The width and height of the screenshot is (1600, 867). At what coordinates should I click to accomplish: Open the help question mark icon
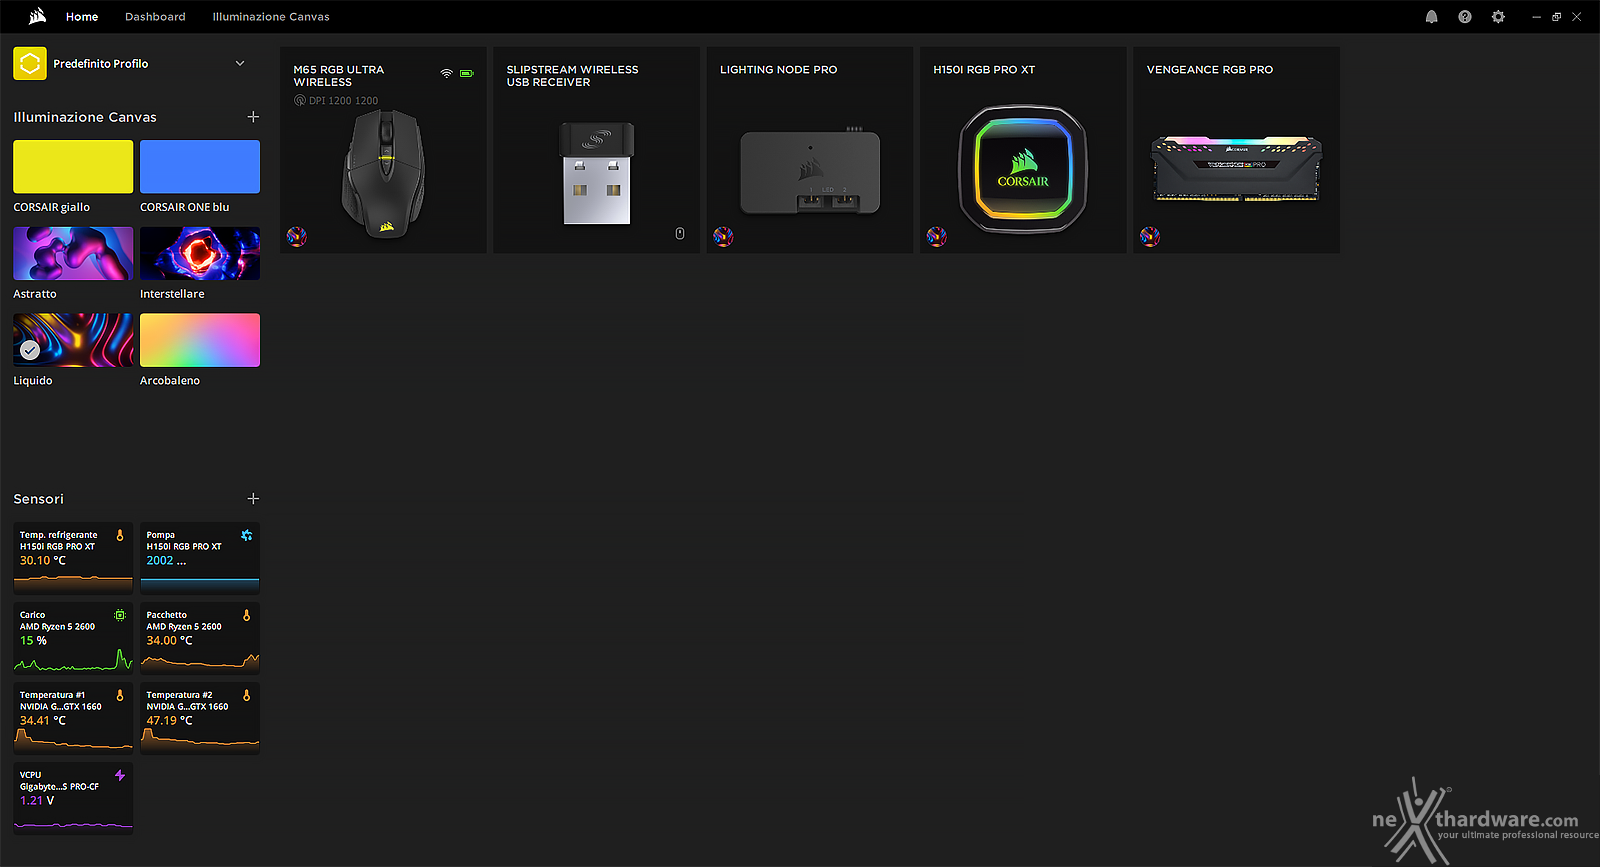click(x=1465, y=17)
